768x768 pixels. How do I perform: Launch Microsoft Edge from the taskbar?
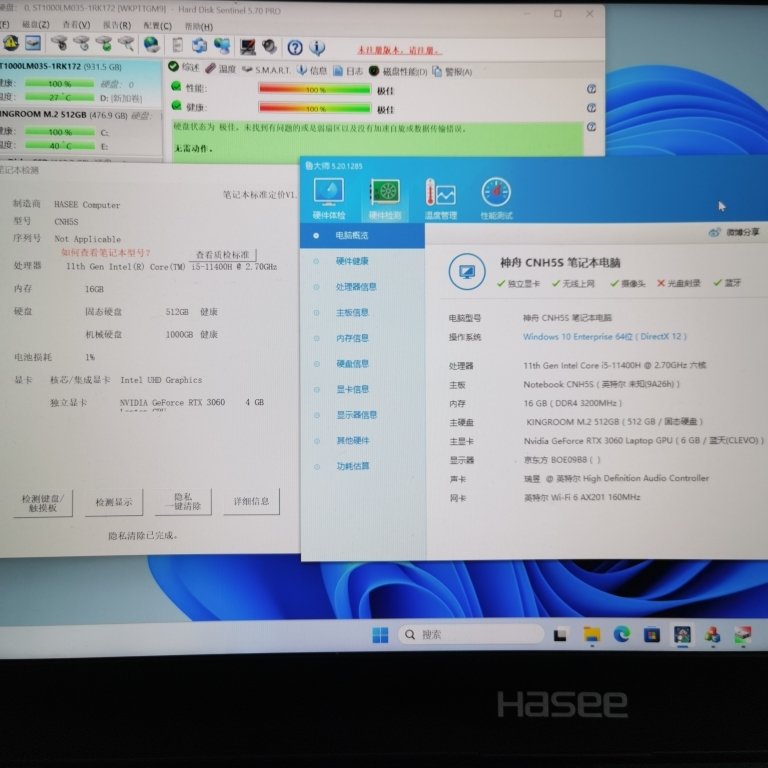pos(622,635)
